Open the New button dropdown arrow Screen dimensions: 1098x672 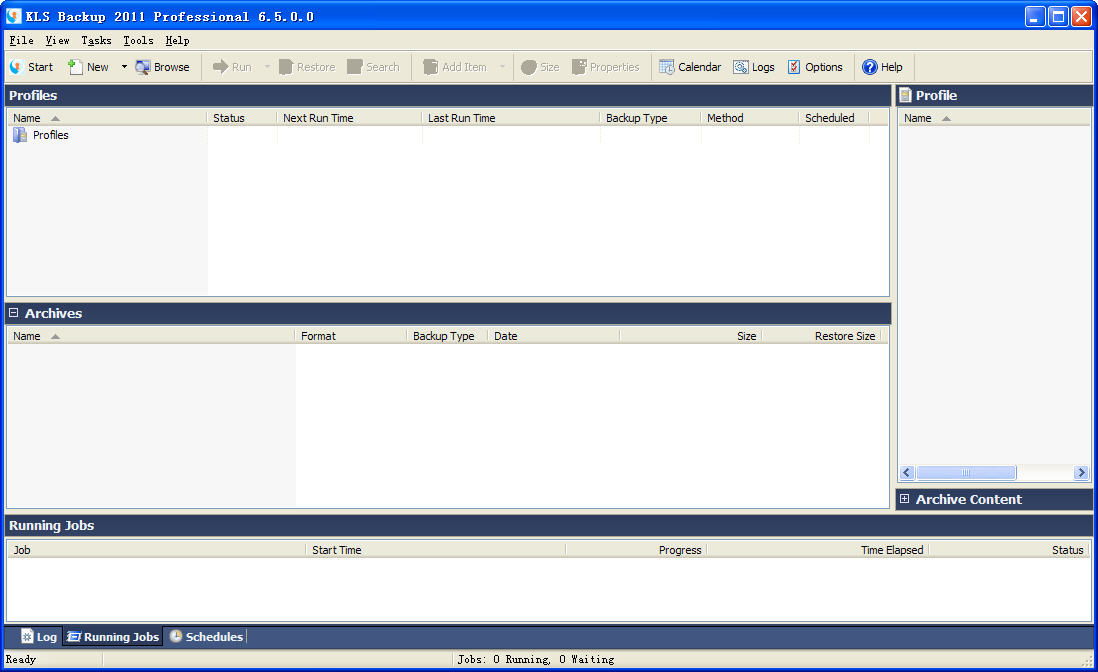(x=124, y=67)
